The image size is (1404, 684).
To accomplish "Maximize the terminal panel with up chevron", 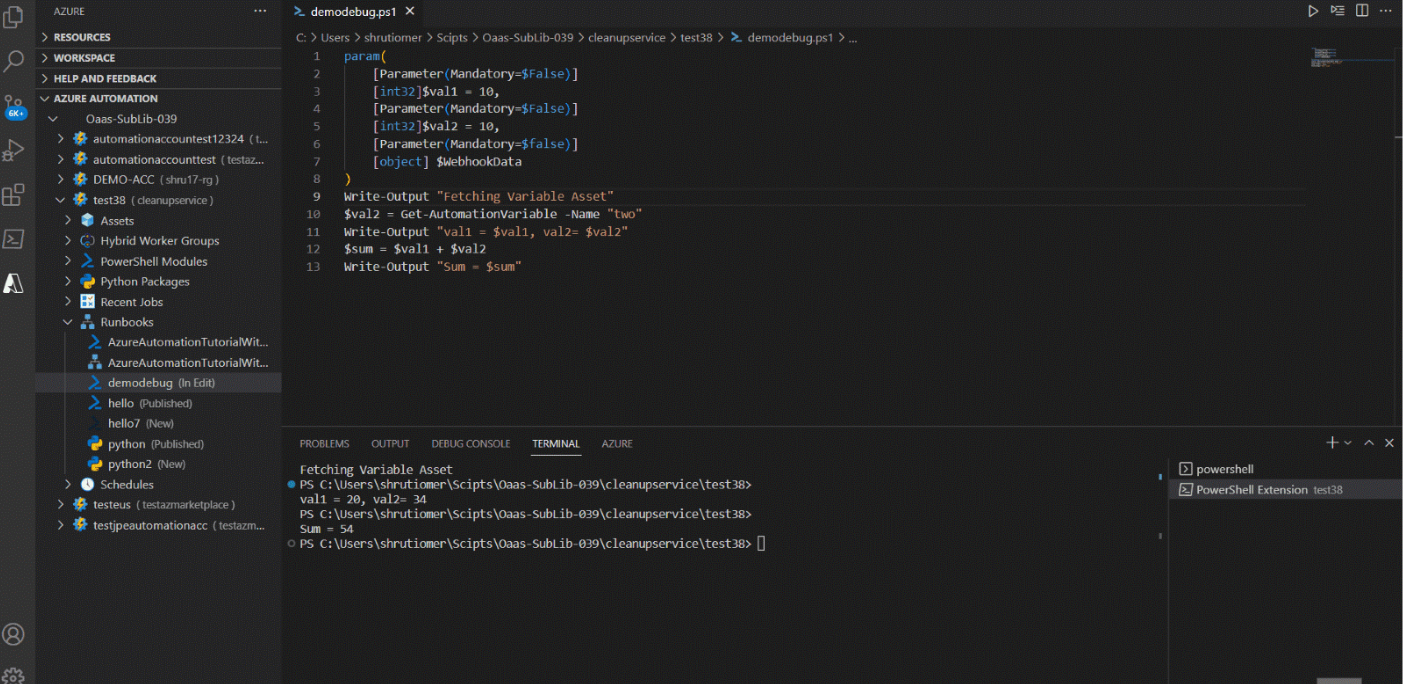I will [1369, 443].
